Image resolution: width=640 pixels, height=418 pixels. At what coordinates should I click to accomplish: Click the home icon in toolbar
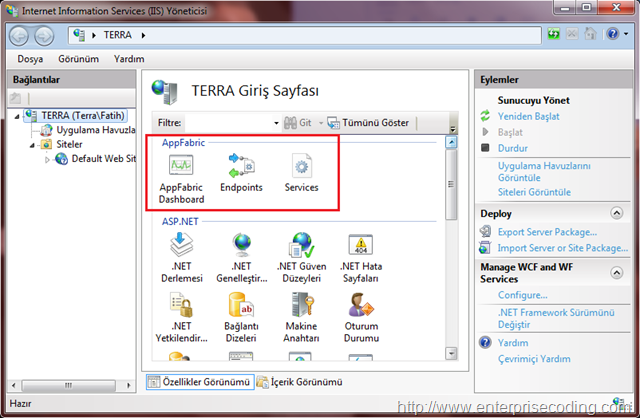coord(590,33)
